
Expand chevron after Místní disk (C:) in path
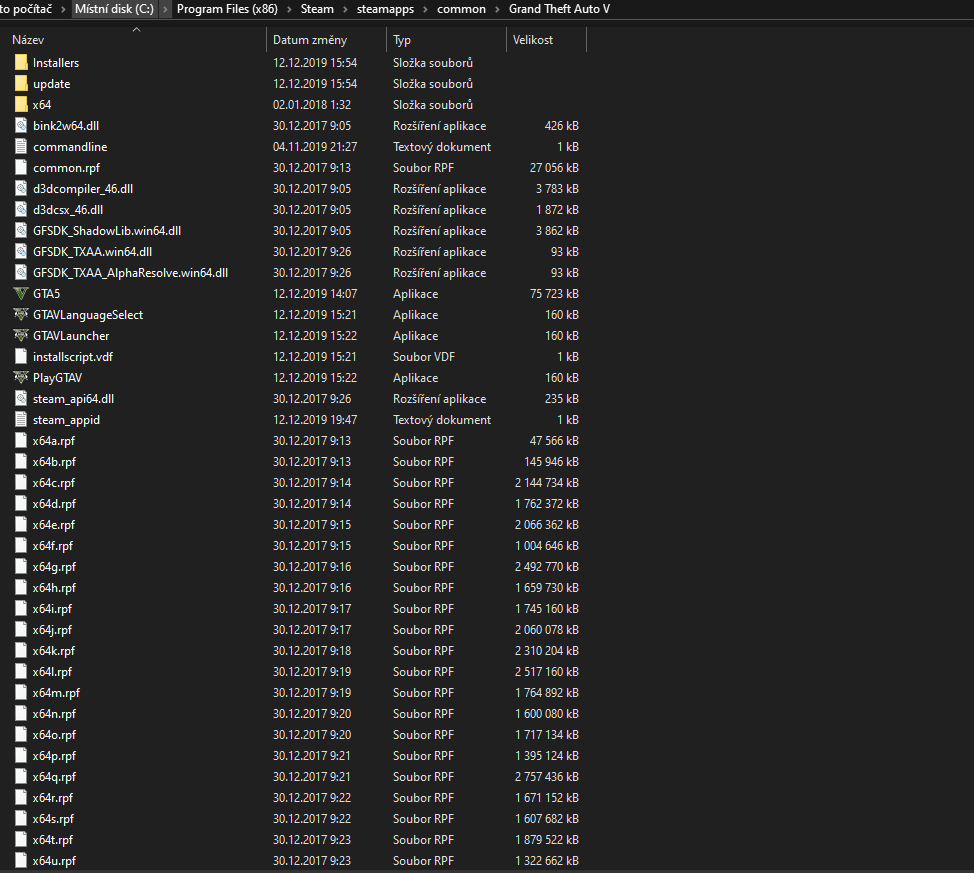(x=165, y=9)
